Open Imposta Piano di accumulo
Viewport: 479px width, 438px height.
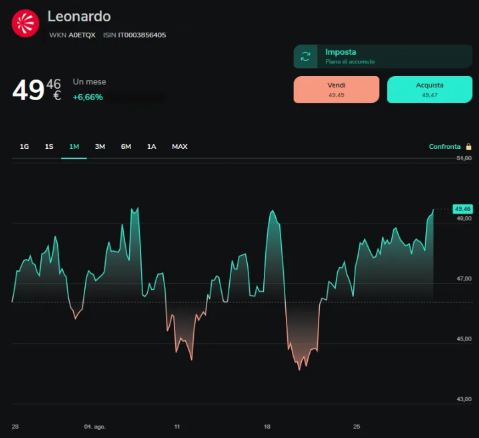pos(383,56)
